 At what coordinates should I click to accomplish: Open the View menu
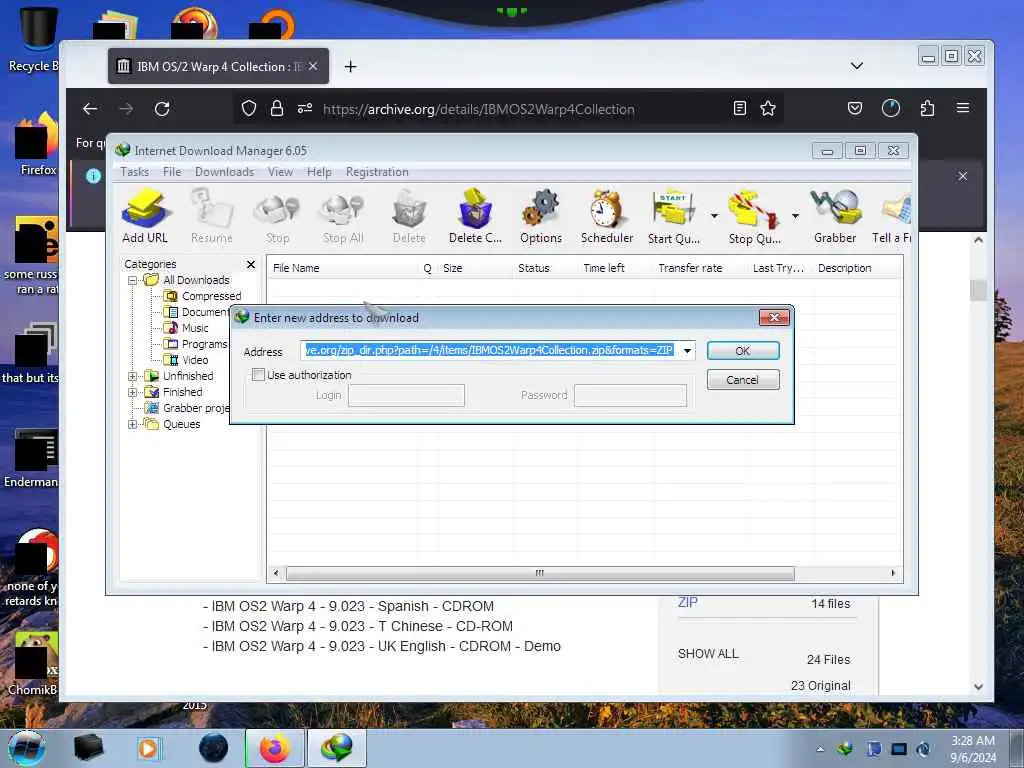point(280,172)
